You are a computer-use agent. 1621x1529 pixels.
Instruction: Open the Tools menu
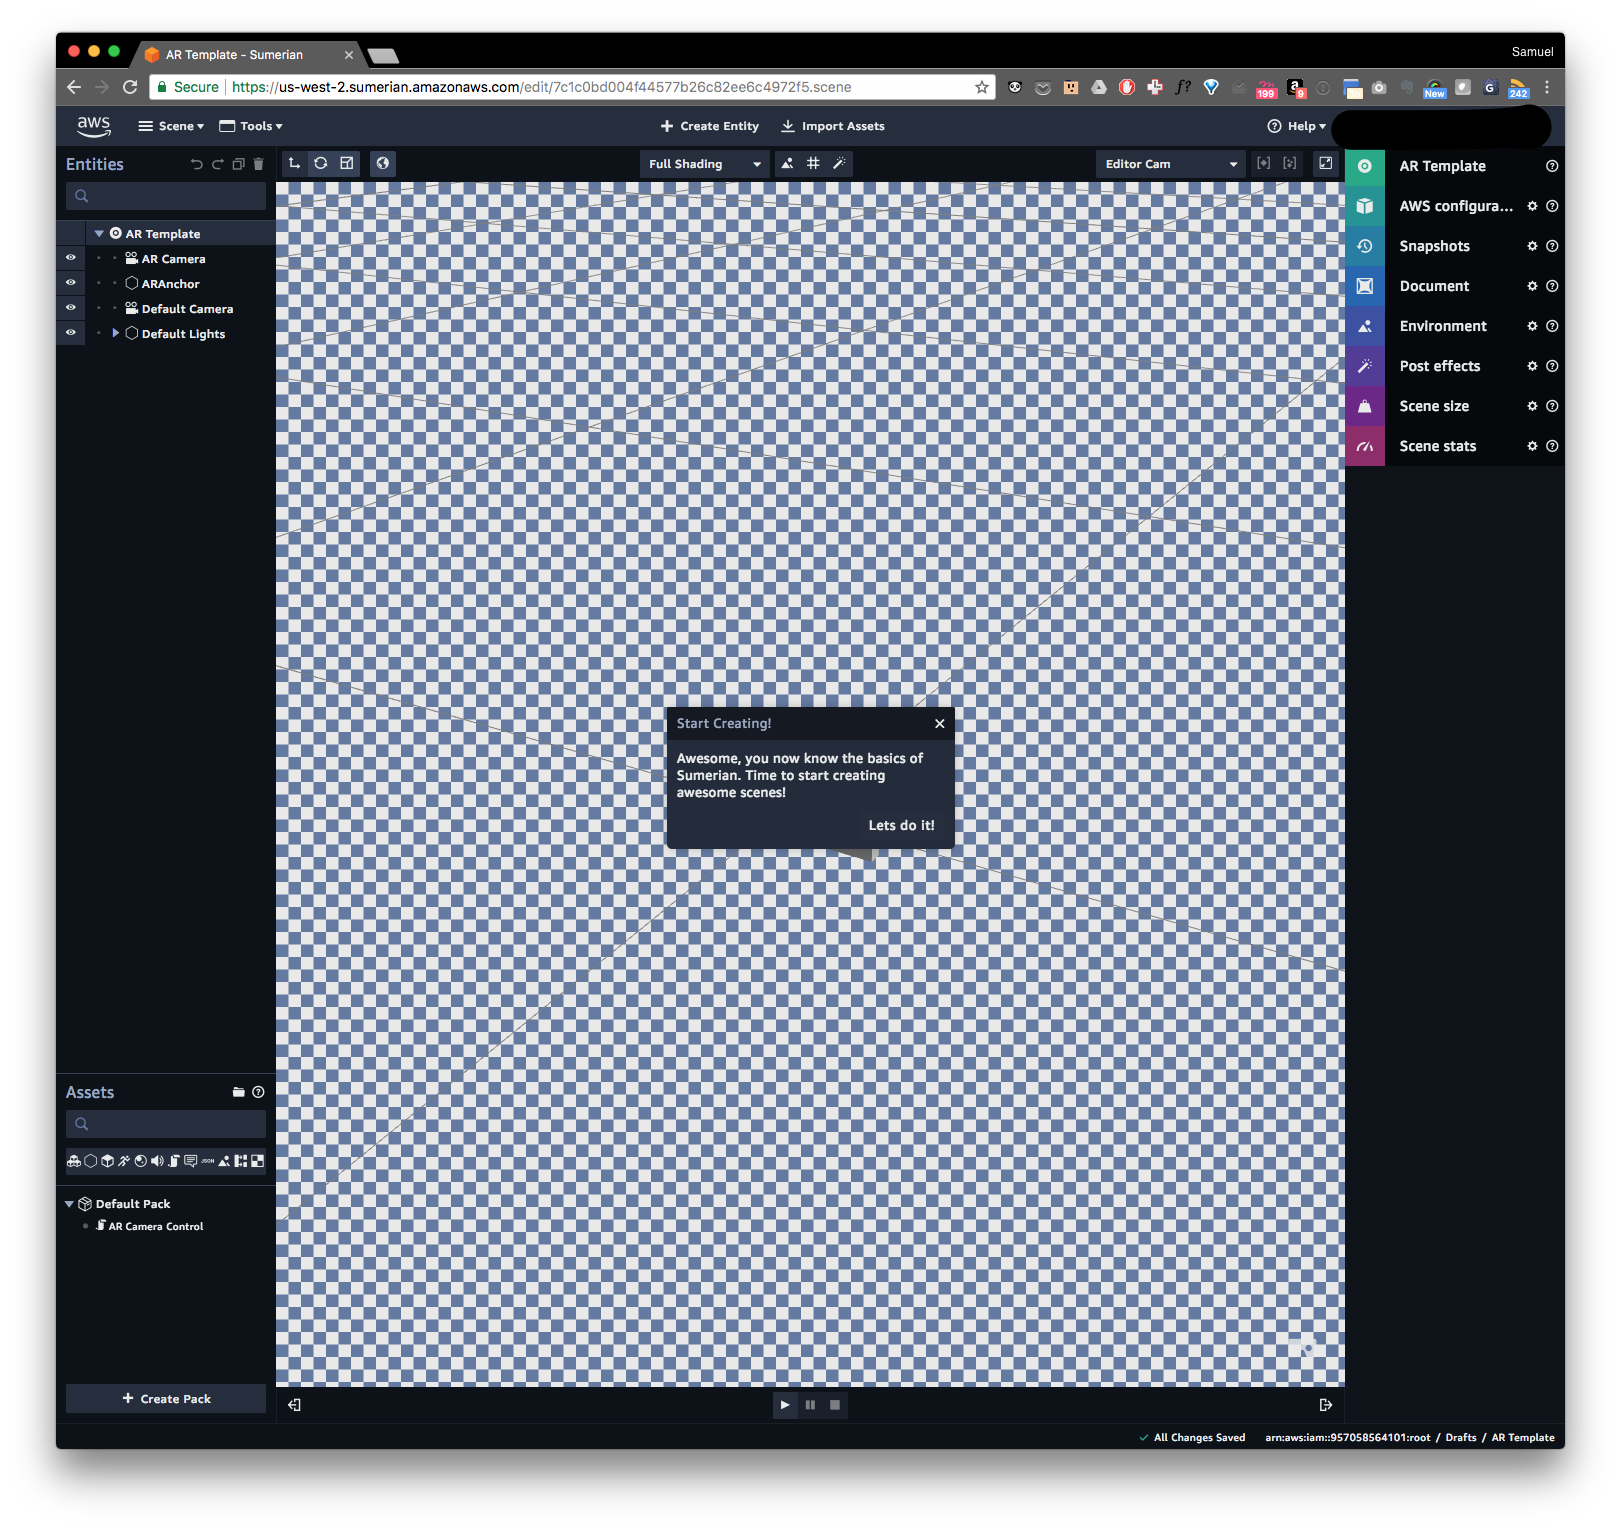click(x=251, y=126)
